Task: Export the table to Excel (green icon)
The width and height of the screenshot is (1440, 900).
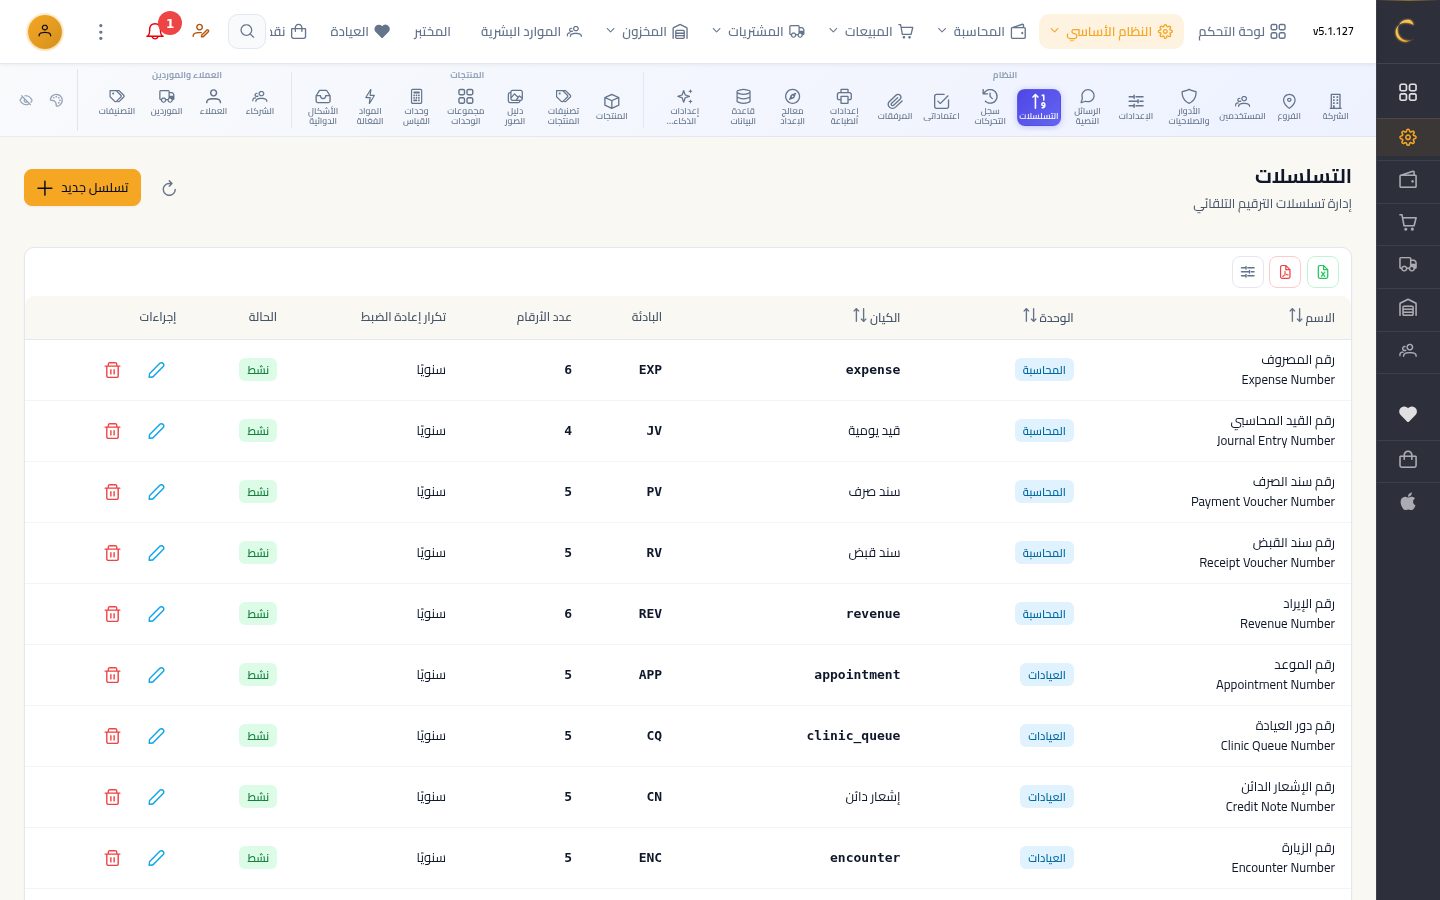Action: tap(1323, 272)
